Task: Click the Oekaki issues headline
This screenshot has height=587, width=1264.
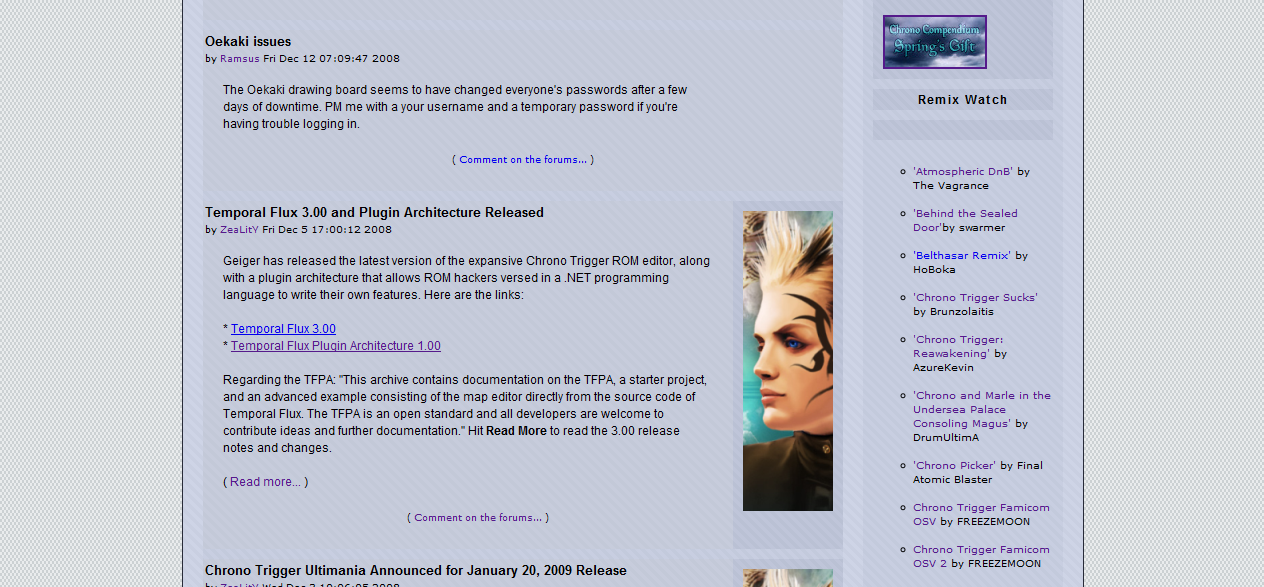Action: tap(248, 42)
